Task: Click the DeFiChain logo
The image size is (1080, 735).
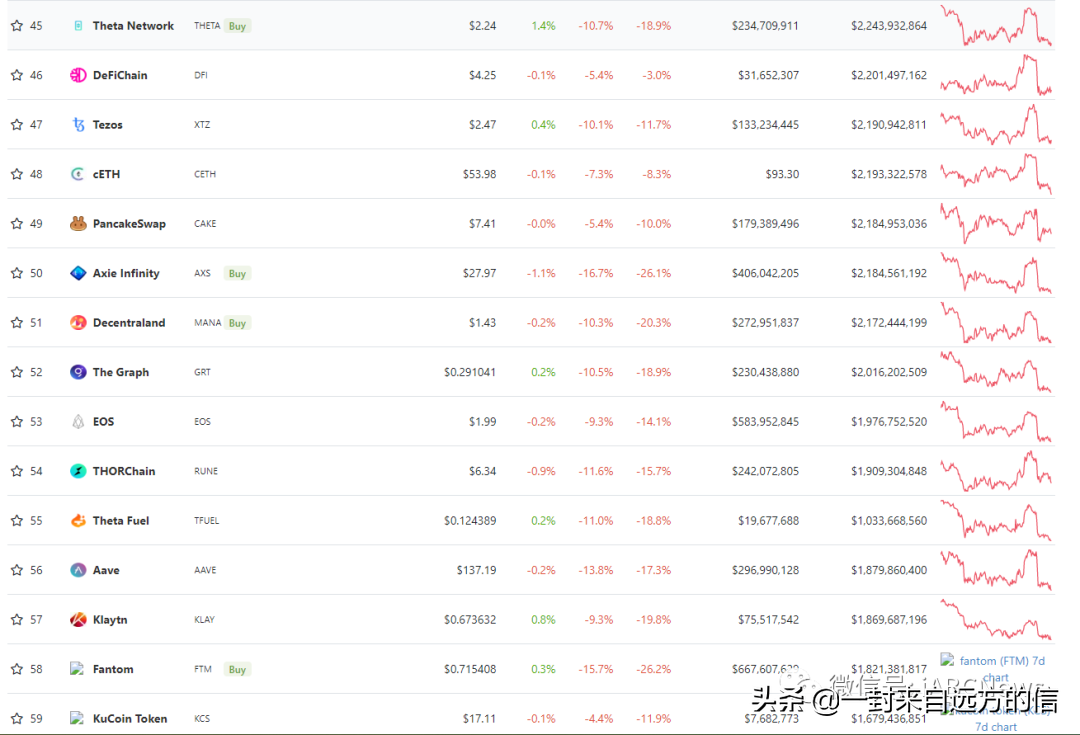Action: (77, 74)
